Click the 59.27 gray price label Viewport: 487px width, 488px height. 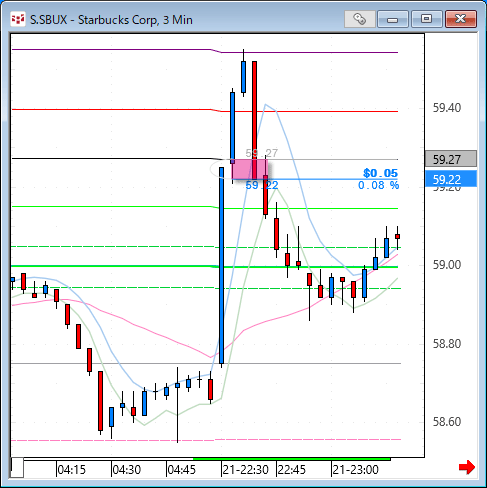(451, 159)
